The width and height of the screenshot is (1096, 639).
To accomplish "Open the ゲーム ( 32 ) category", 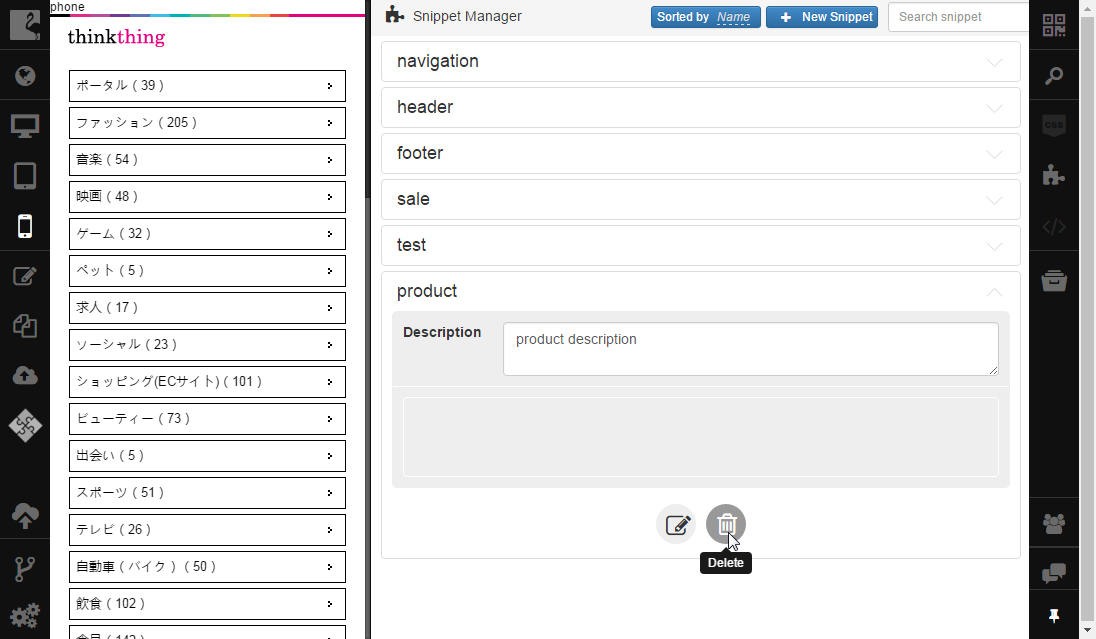I will click(x=207, y=234).
